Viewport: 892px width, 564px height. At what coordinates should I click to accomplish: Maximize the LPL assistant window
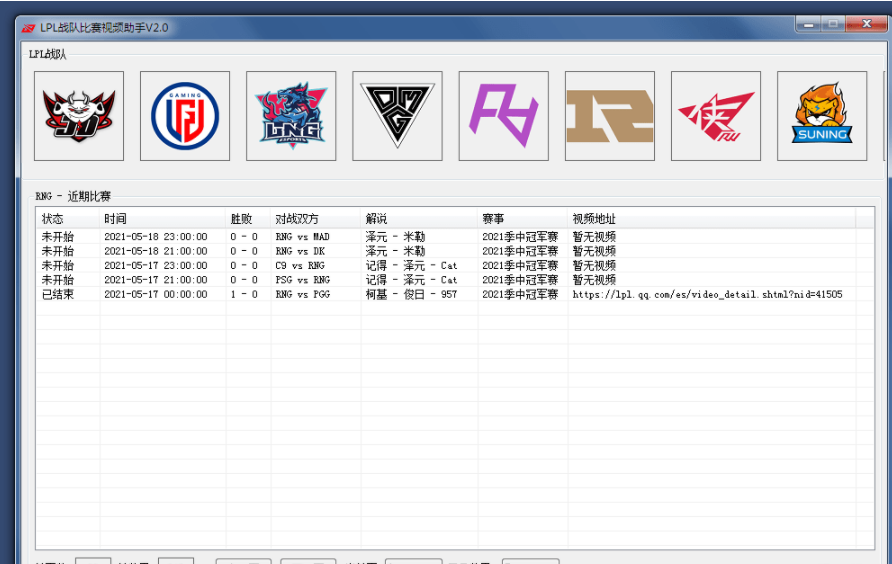[833, 24]
